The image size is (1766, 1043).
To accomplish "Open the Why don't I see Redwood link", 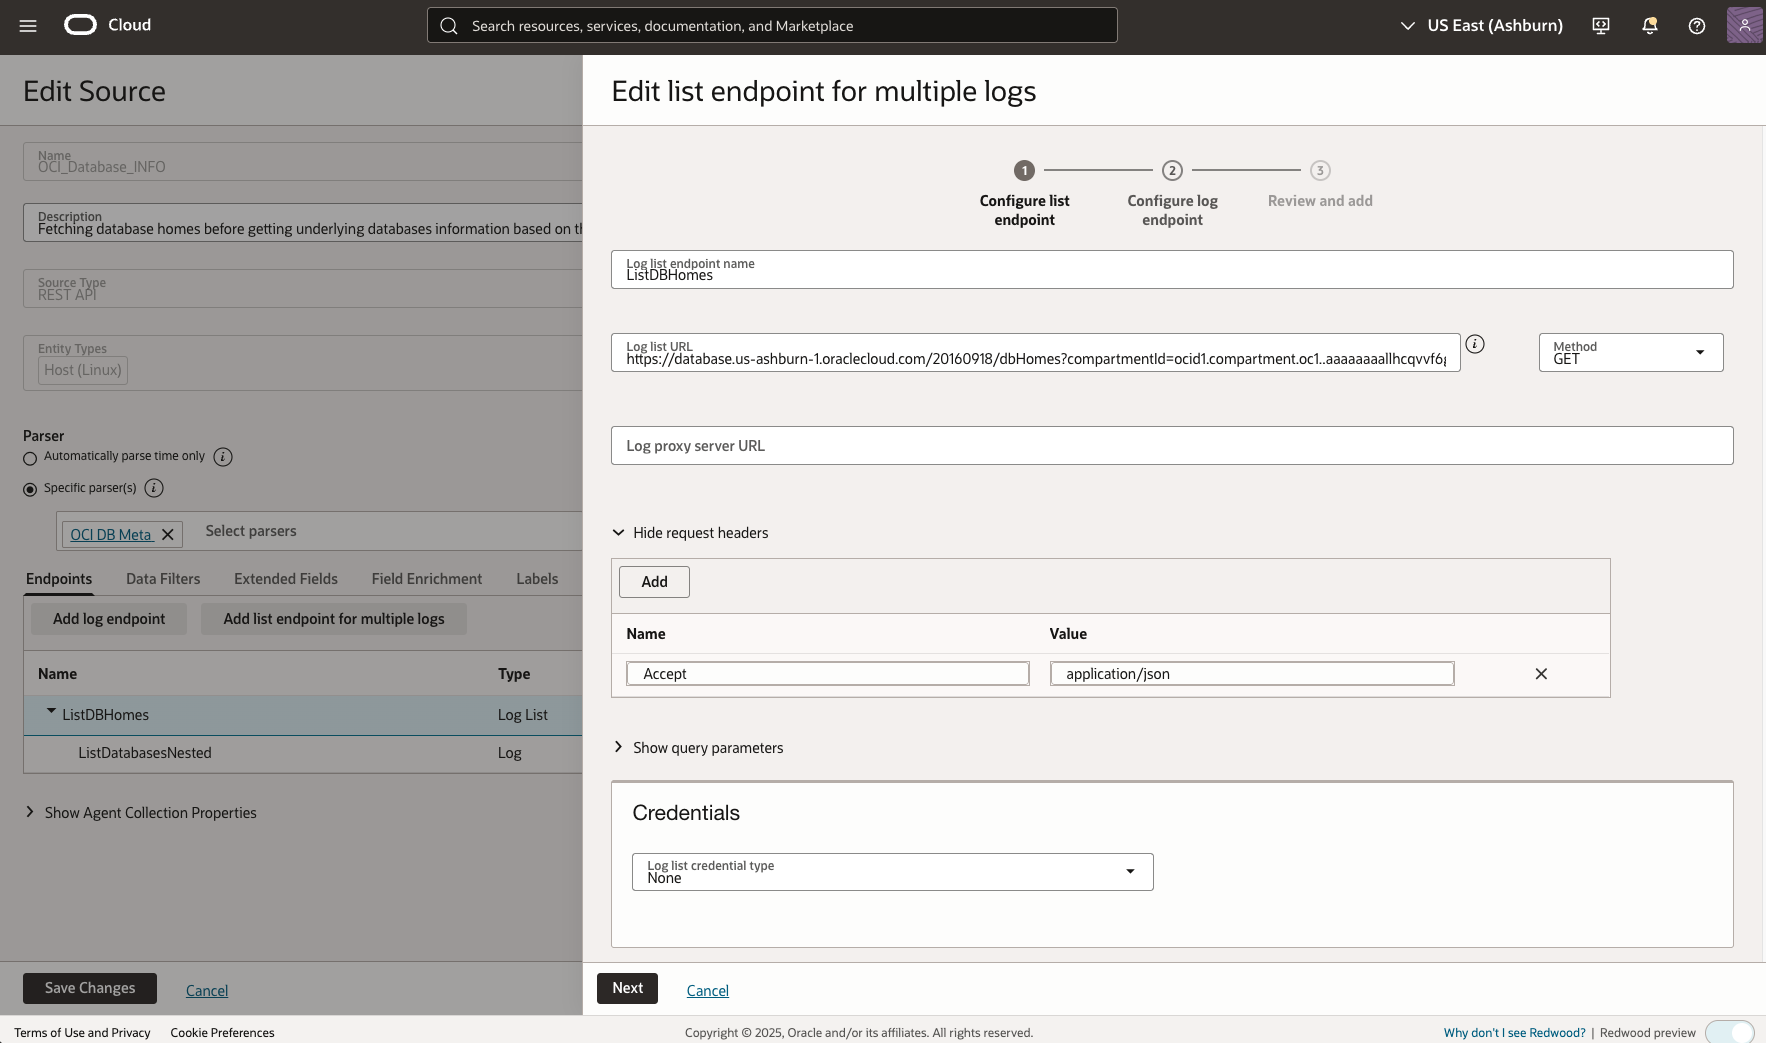I will tap(1513, 1032).
